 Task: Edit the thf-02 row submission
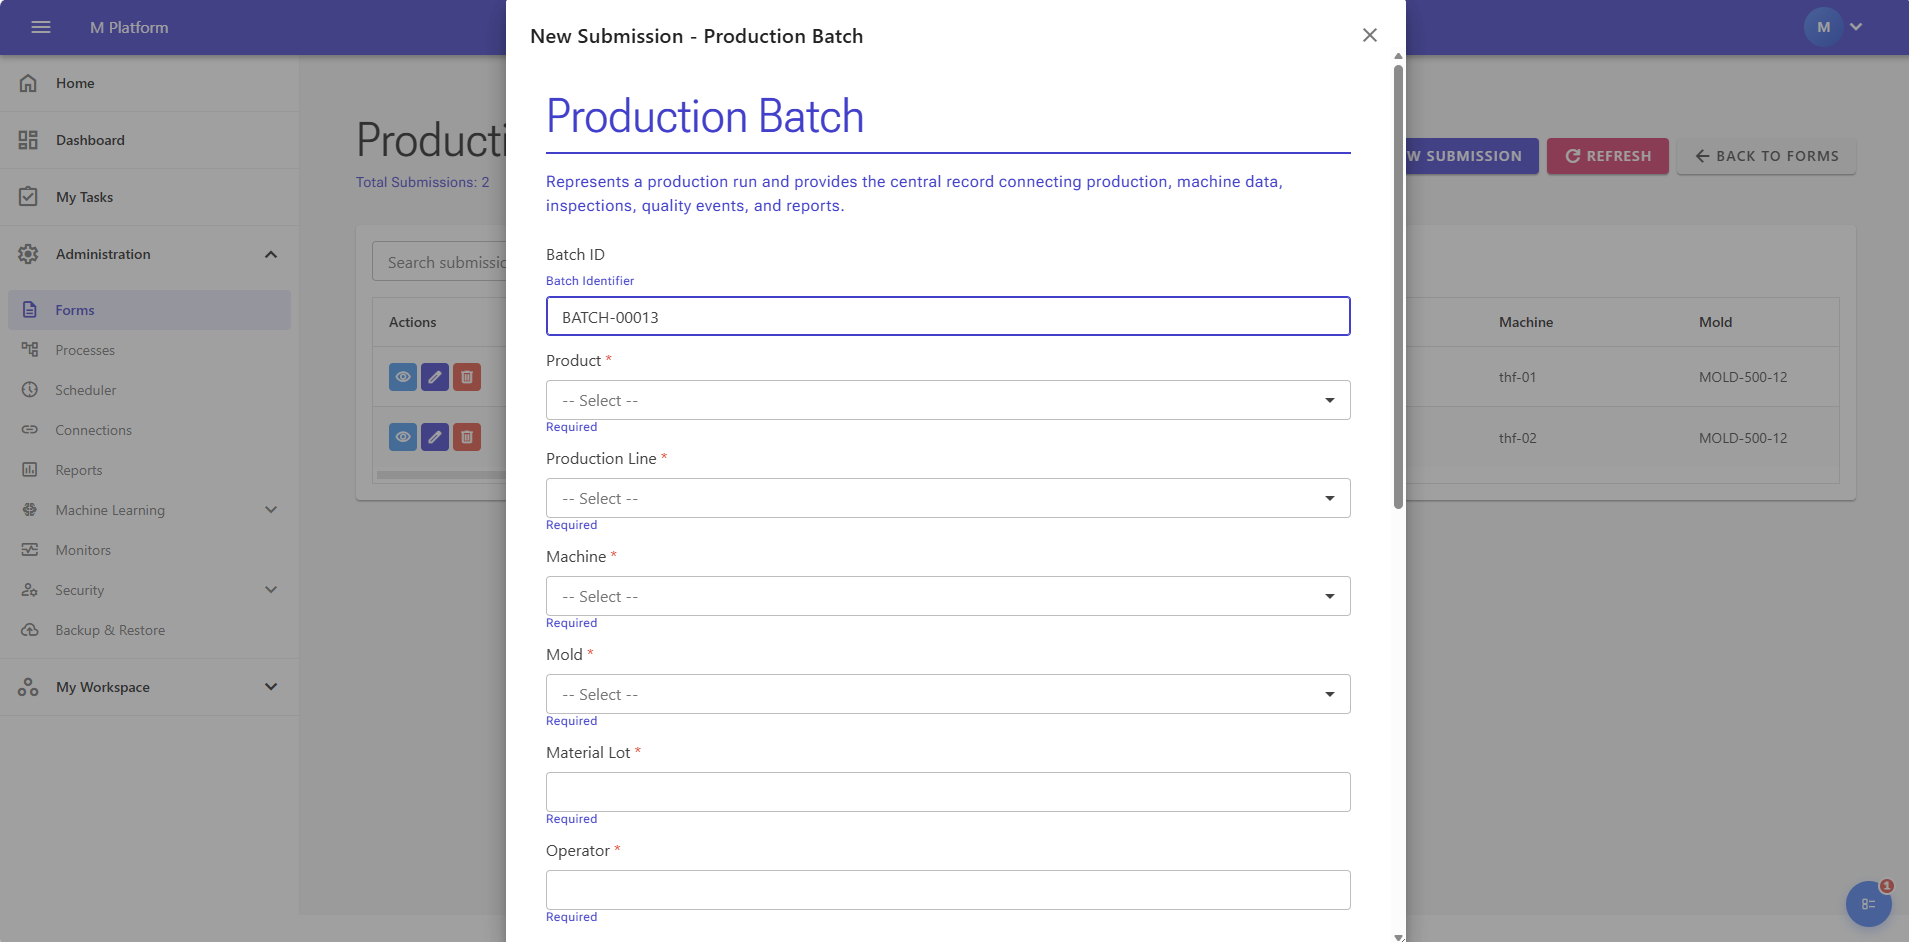[x=435, y=437]
